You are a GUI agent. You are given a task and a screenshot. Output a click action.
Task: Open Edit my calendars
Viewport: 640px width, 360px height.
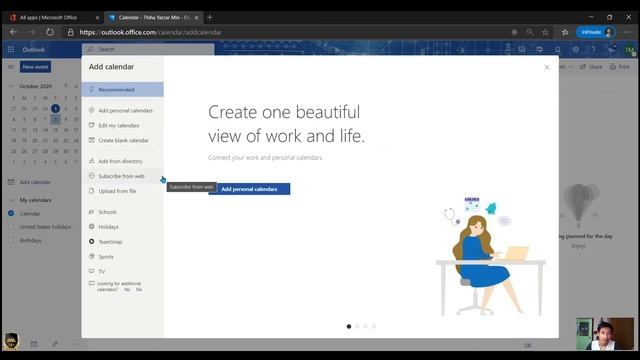(x=122, y=125)
